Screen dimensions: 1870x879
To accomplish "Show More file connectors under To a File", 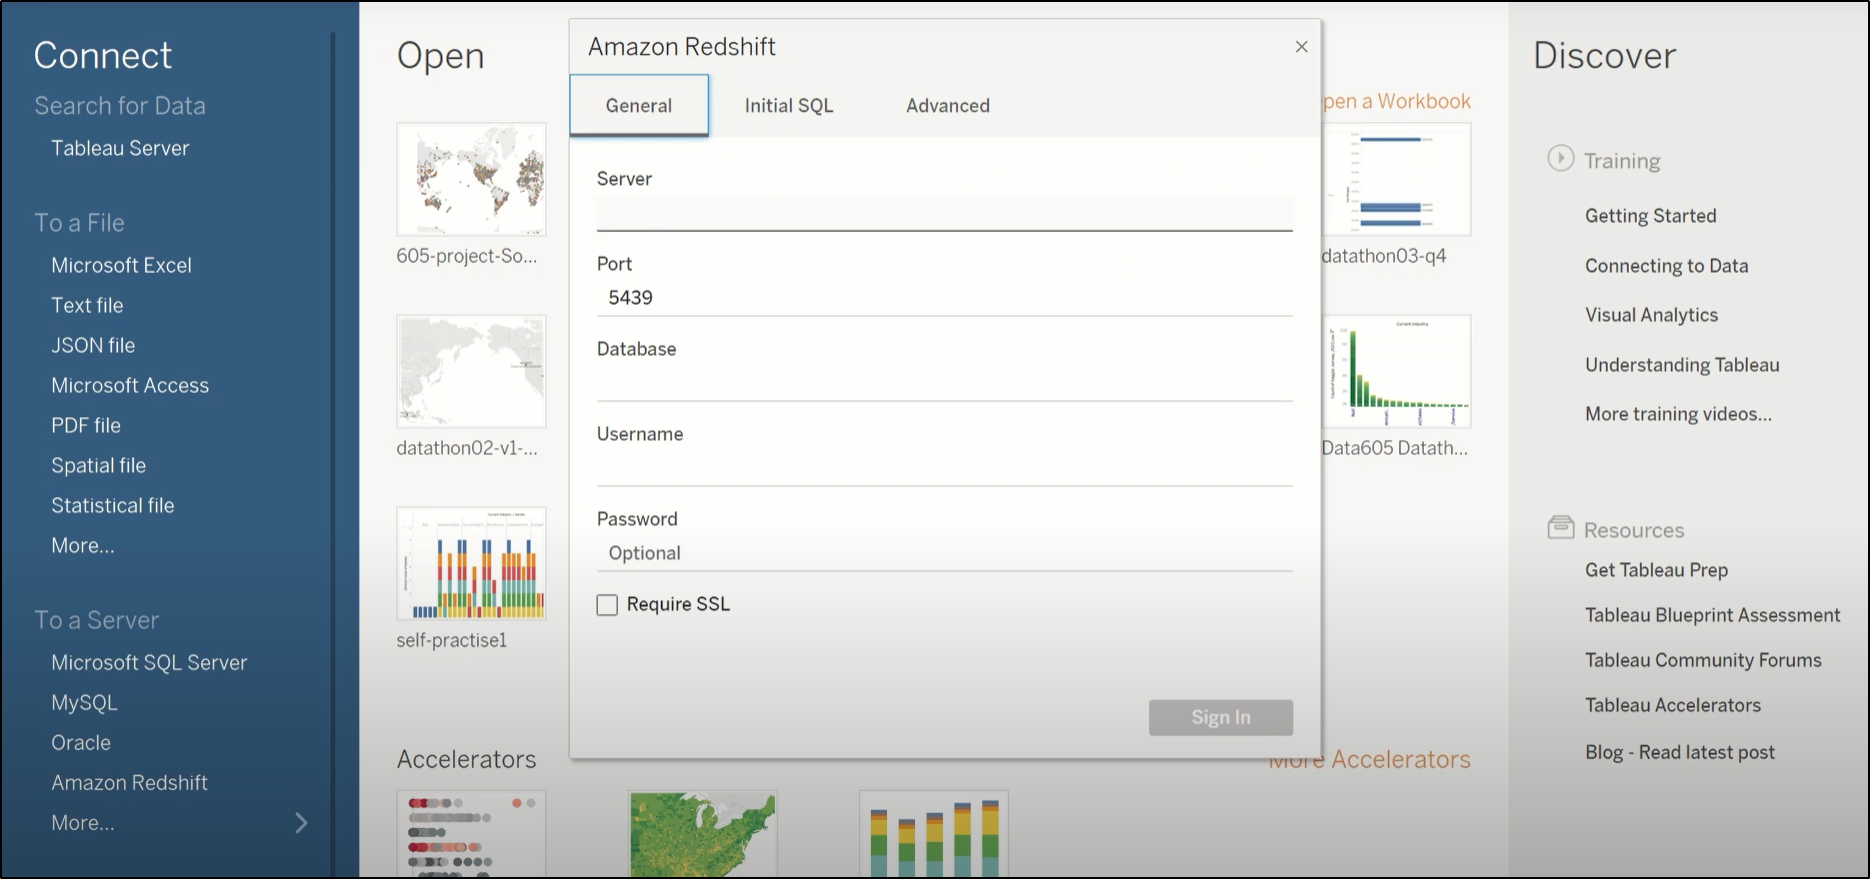I will [83, 545].
